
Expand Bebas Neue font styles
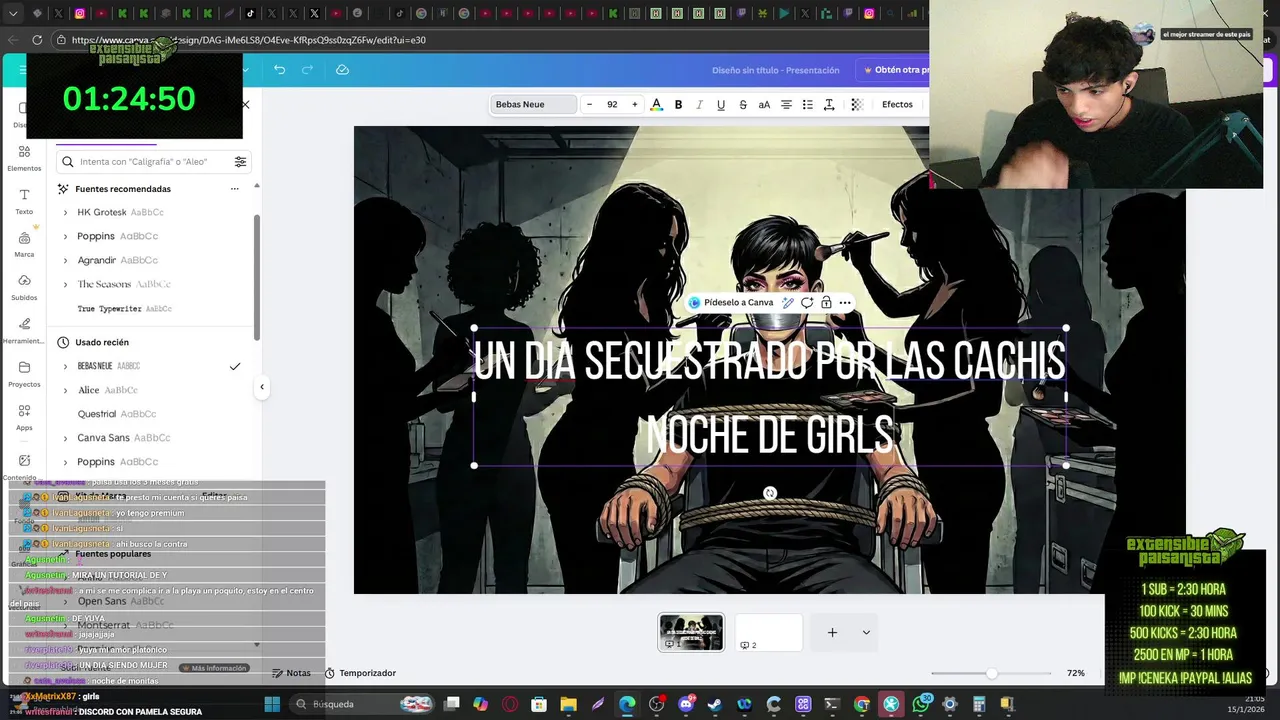click(66, 366)
